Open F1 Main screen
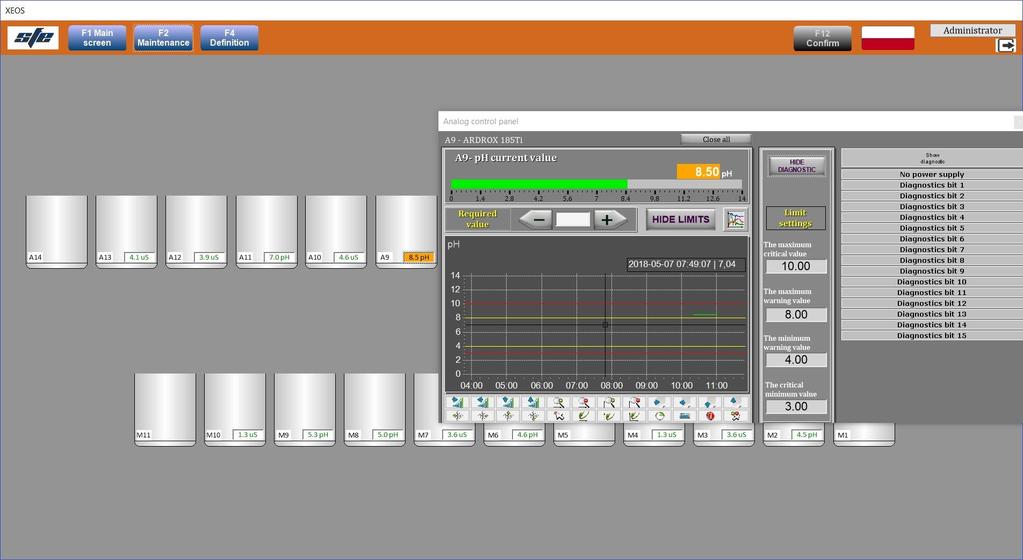This screenshot has width=1023, height=560. click(x=97, y=38)
